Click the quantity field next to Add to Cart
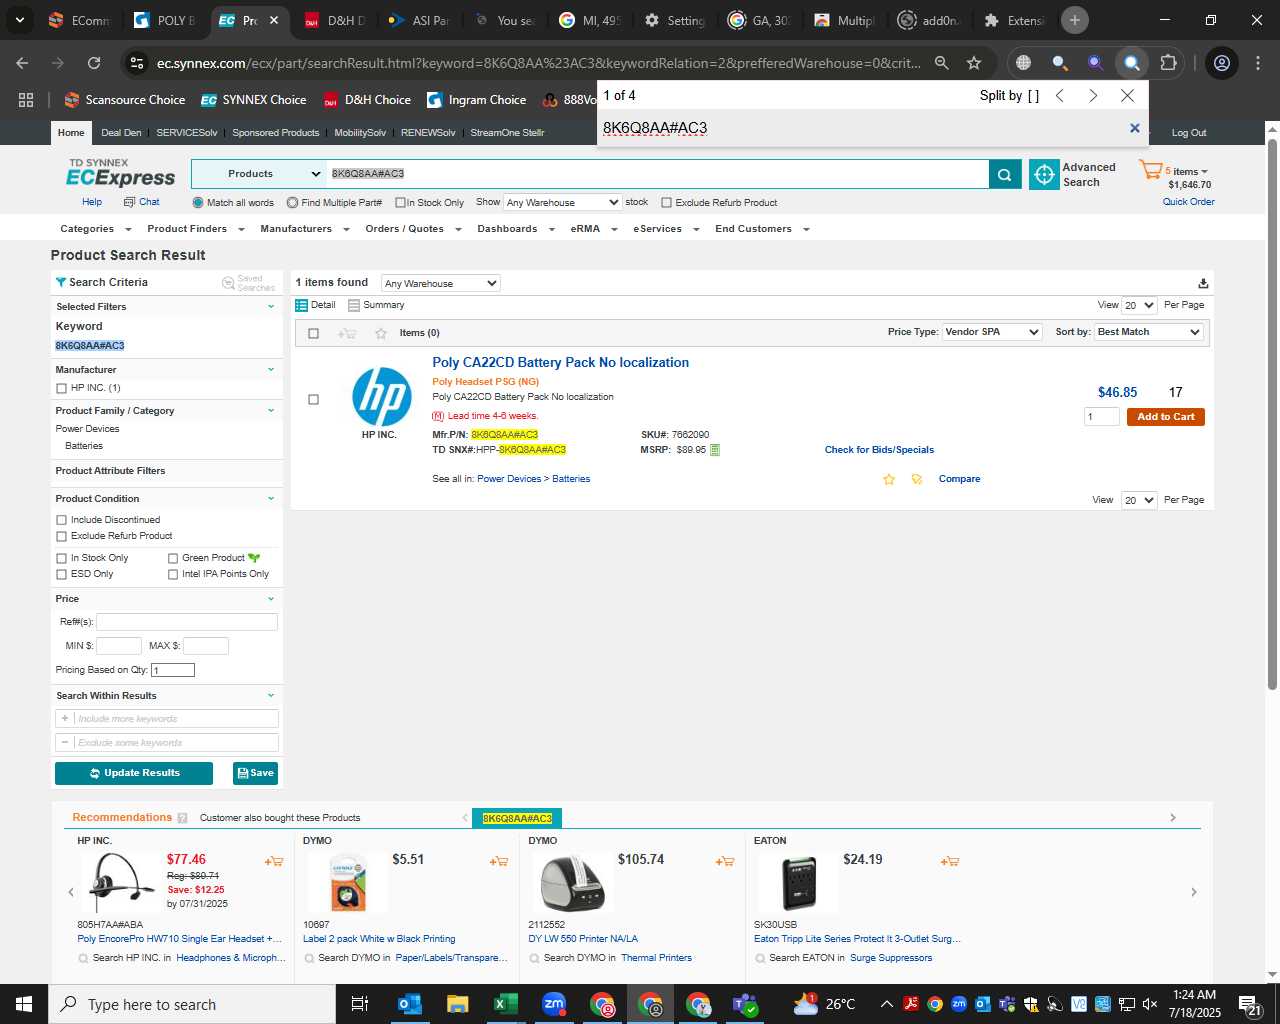 [x=1101, y=417]
